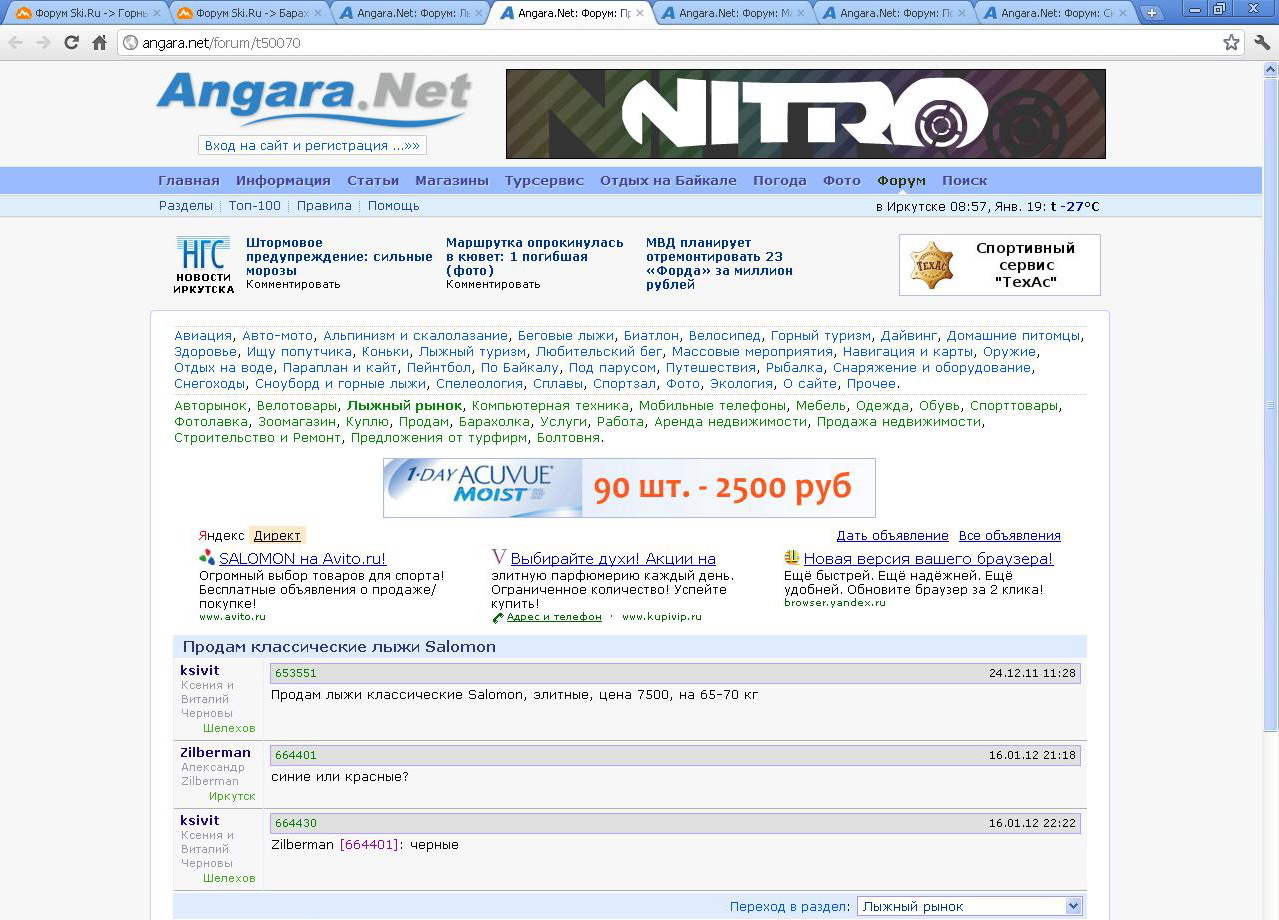Open Лыжный рынок market section

click(x=404, y=406)
